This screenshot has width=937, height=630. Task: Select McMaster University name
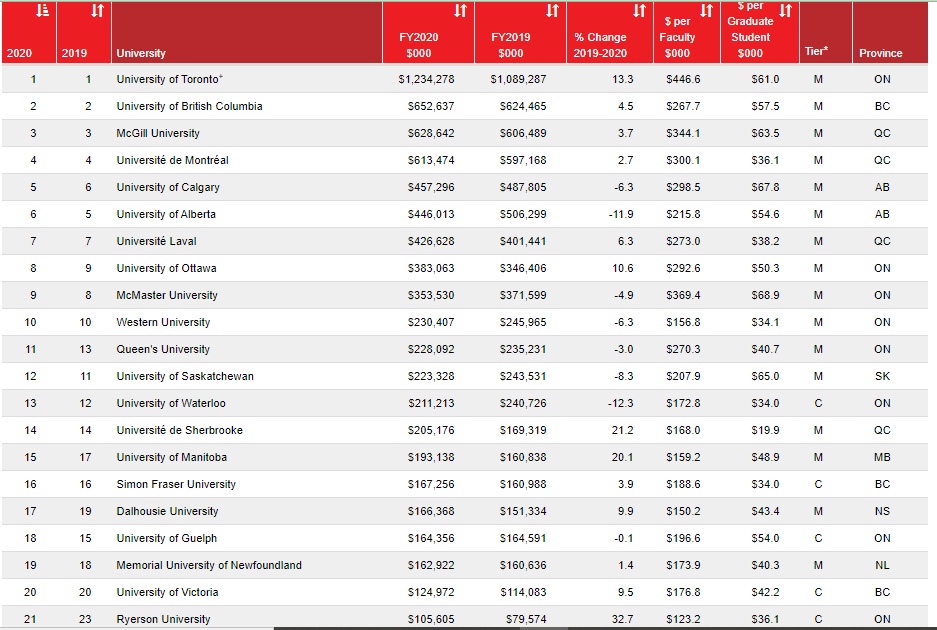pos(167,295)
